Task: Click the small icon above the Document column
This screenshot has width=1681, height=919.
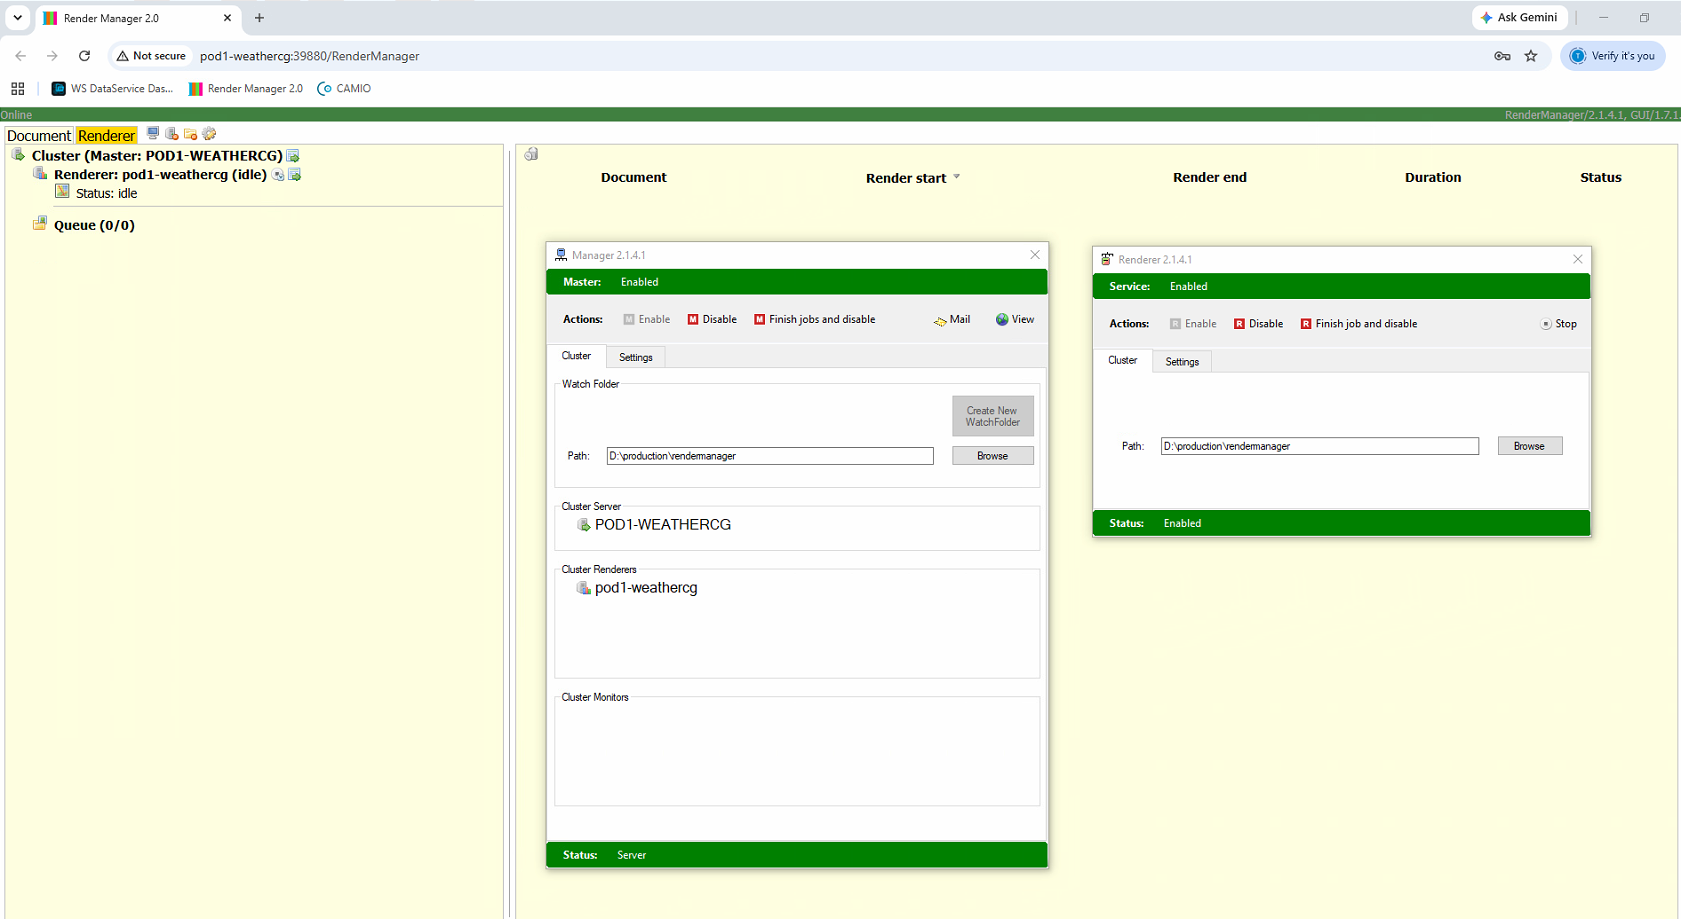Action: 531,154
